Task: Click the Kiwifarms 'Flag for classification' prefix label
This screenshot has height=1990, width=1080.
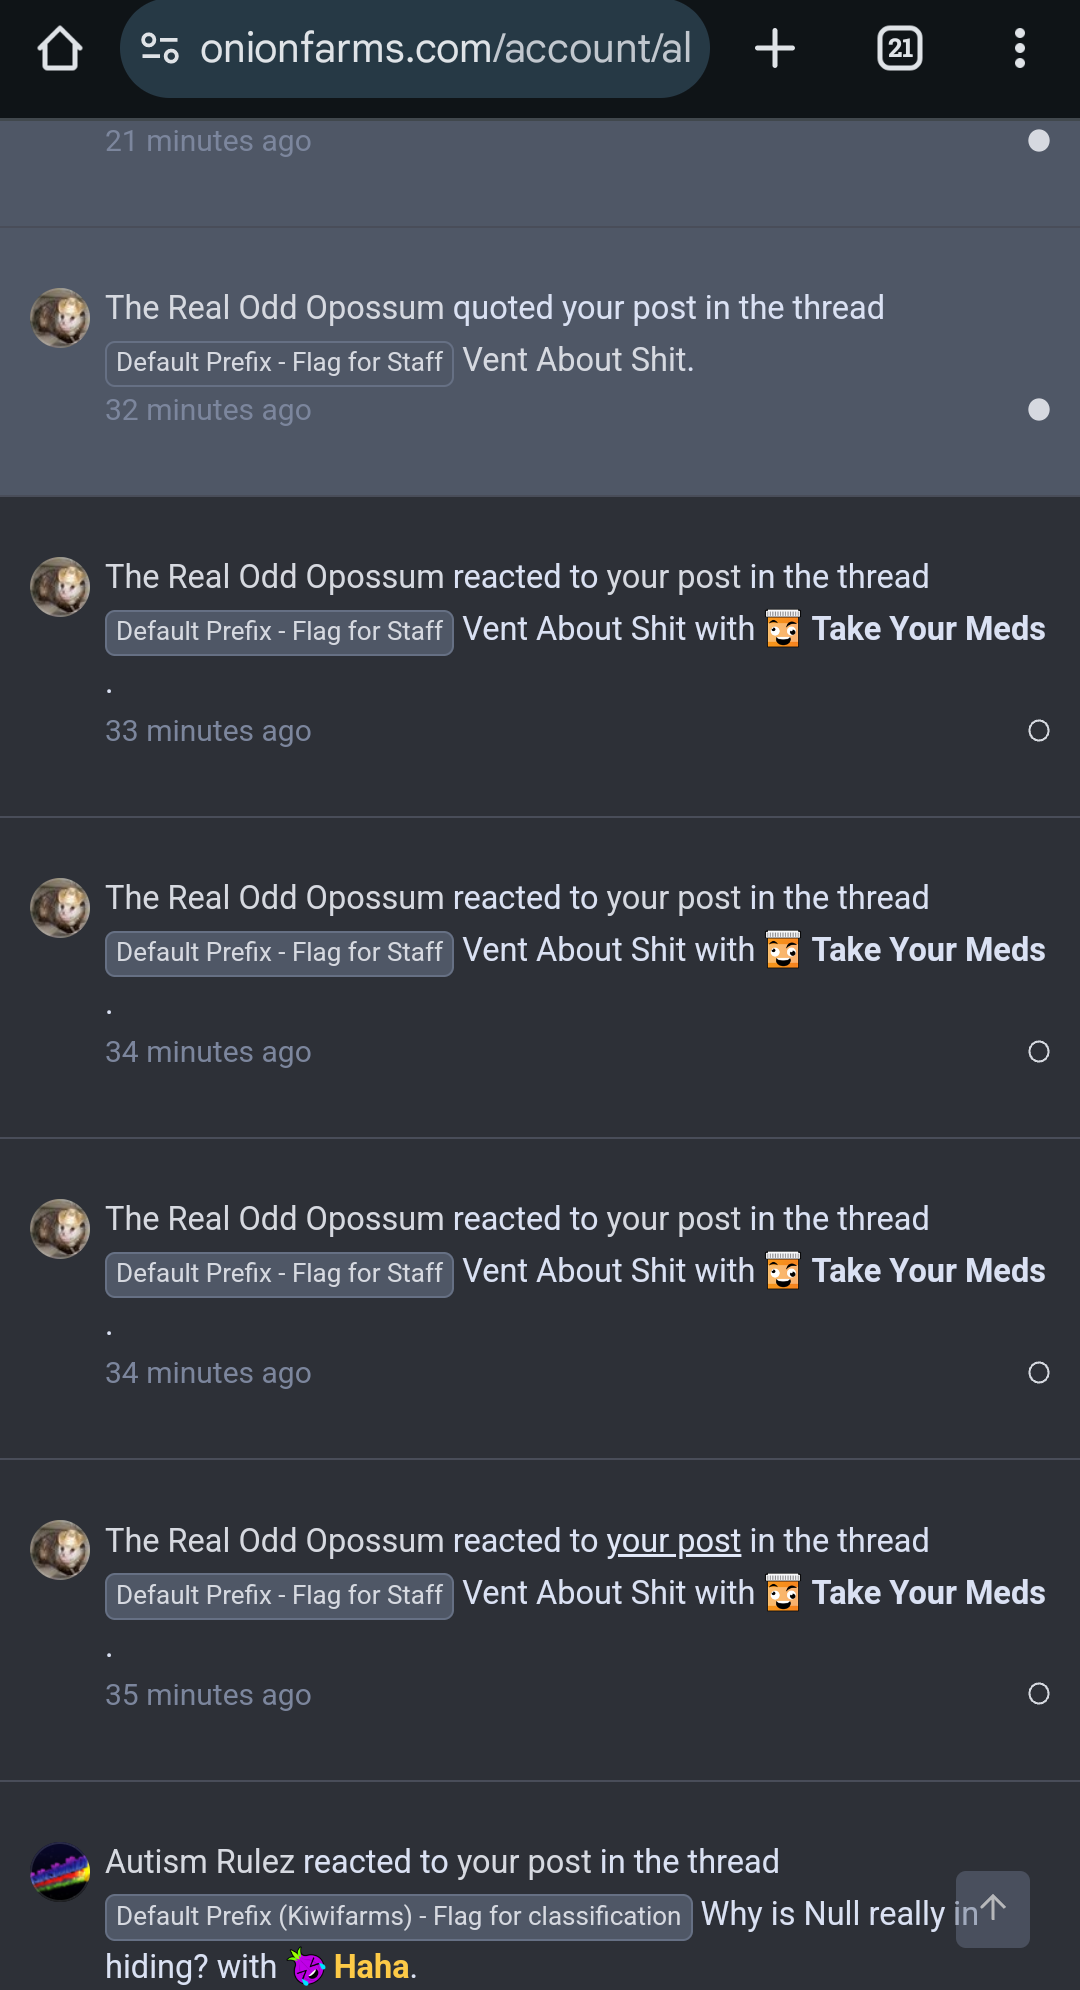Action: [x=398, y=1916]
